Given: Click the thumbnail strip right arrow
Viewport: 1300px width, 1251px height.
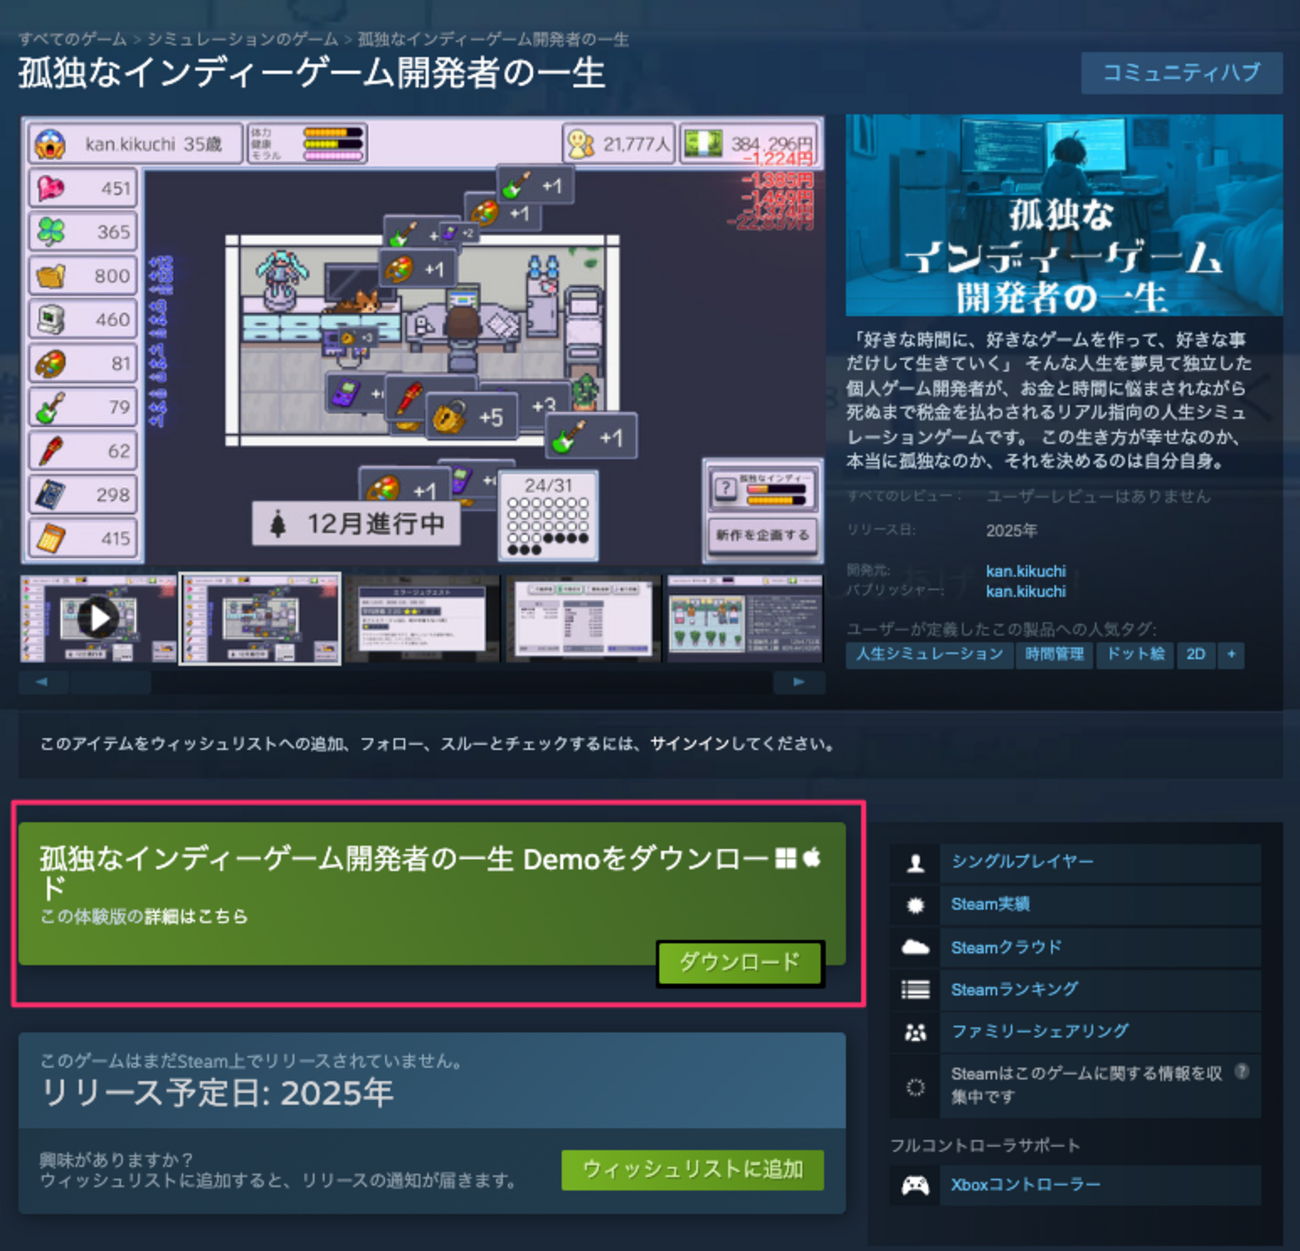Looking at the screenshot, I should (x=799, y=682).
